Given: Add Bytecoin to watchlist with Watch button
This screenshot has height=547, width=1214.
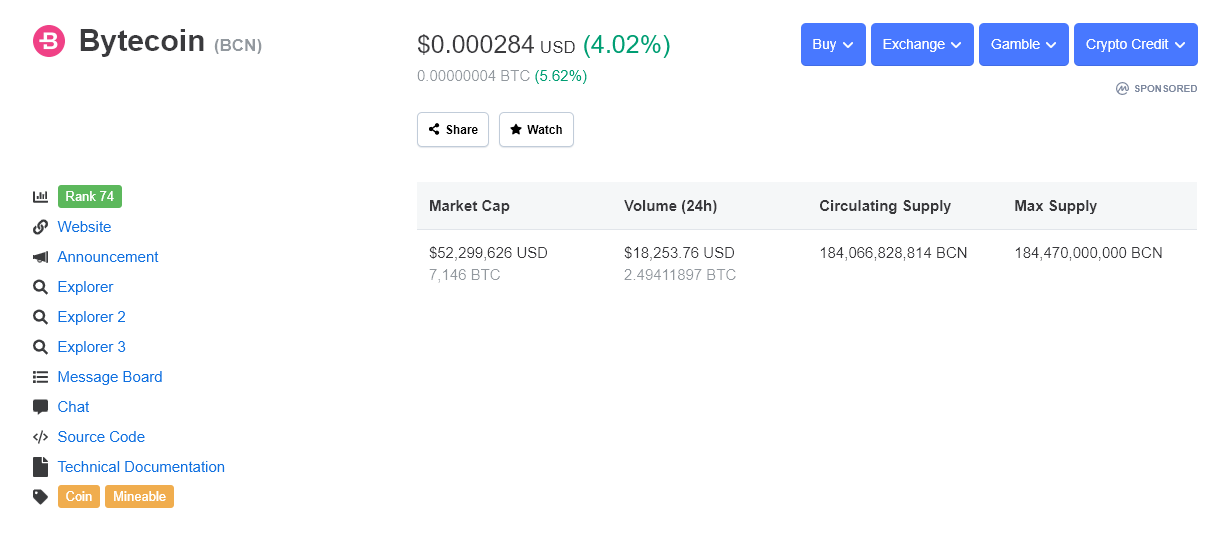Looking at the screenshot, I should point(536,130).
